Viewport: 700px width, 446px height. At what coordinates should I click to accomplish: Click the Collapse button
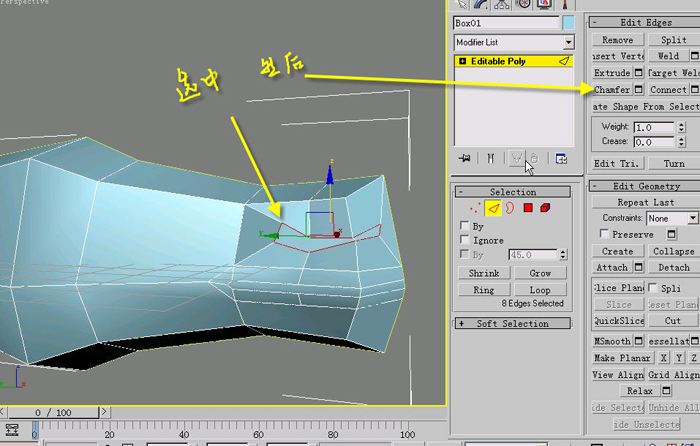click(x=673, y=251)
